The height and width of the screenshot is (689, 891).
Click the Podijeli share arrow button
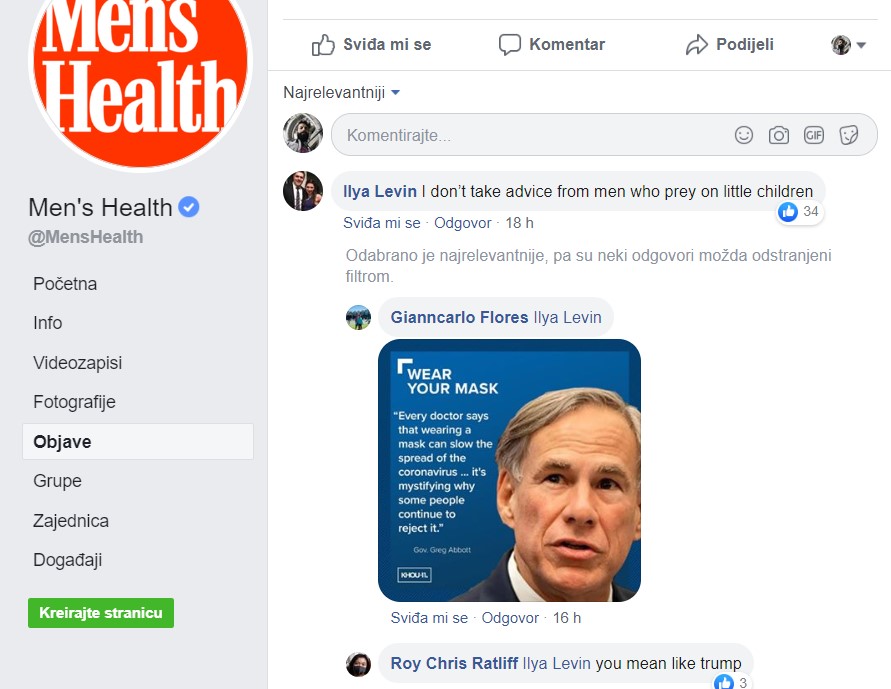coord(730,45)
